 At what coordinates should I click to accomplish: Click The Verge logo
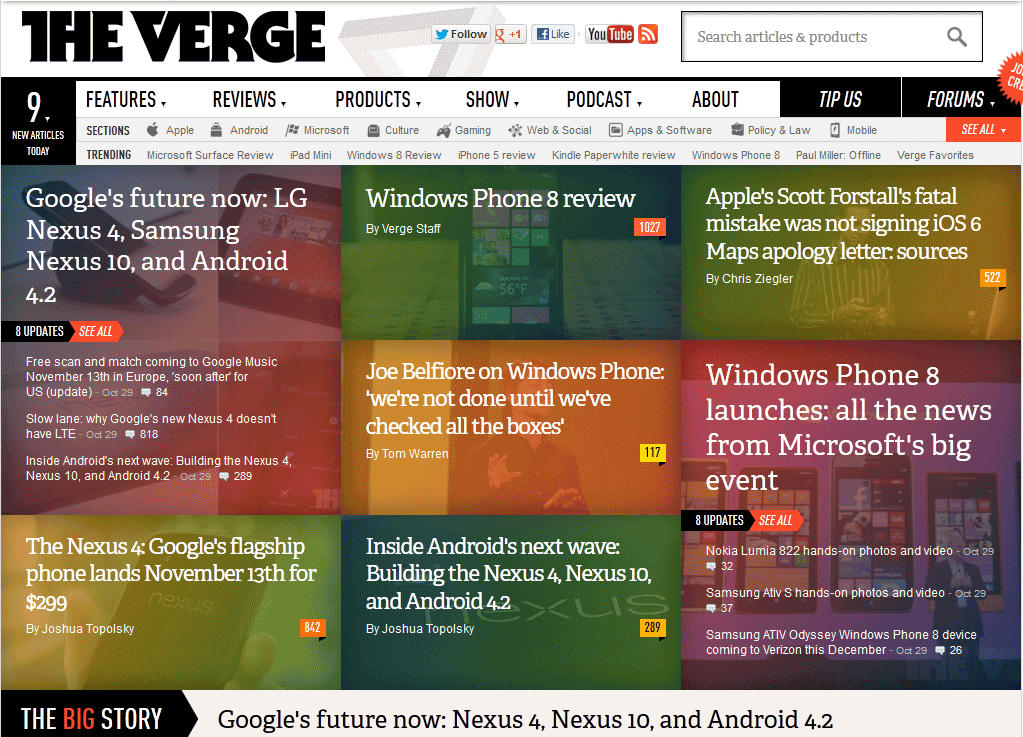click(x=174, y=37)
